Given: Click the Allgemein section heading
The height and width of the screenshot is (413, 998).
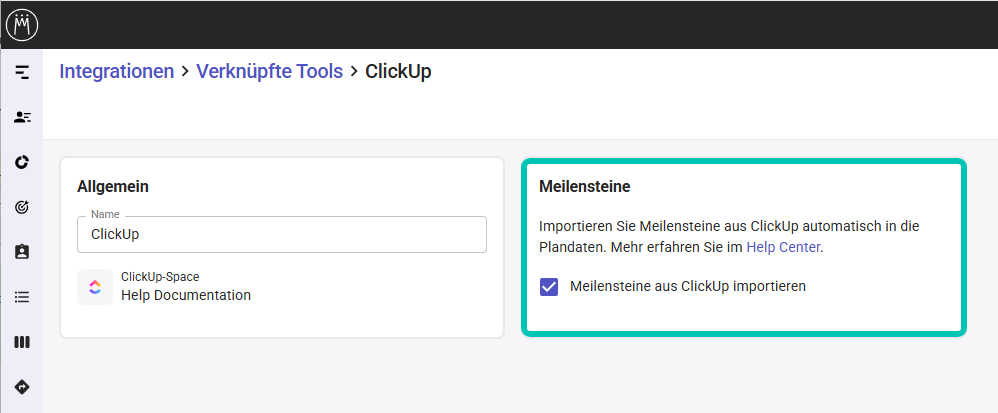Looking at the screenshot, I should (x=113, y=186).
